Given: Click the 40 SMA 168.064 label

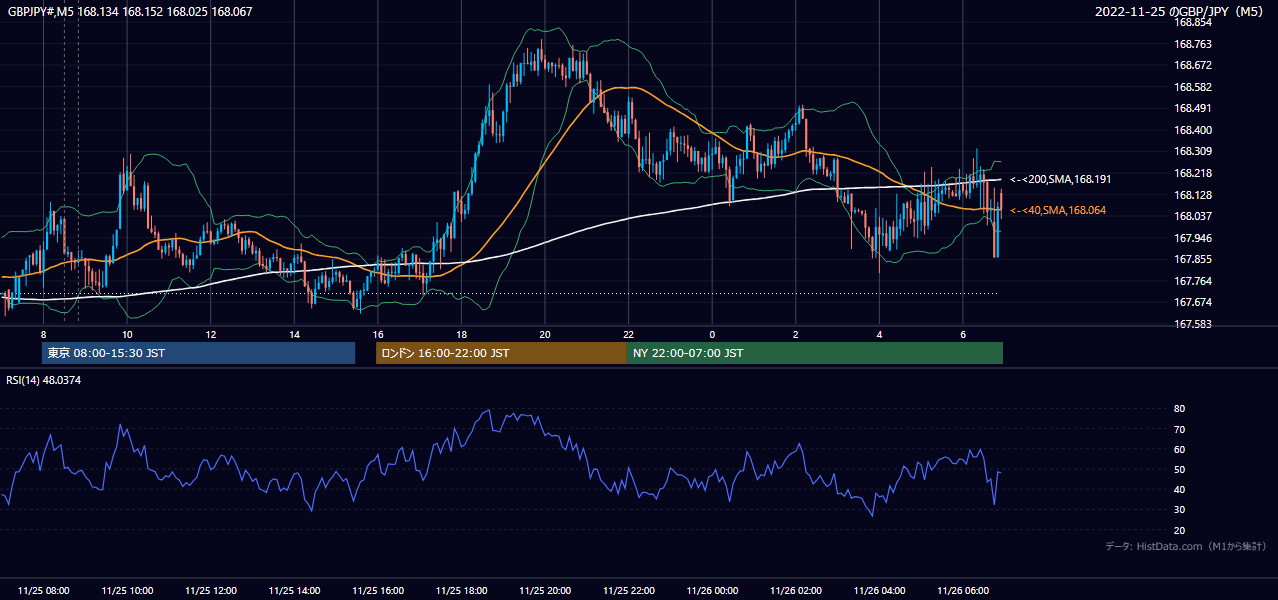Looking at the screenshot, I should (x=1057, y=210).
